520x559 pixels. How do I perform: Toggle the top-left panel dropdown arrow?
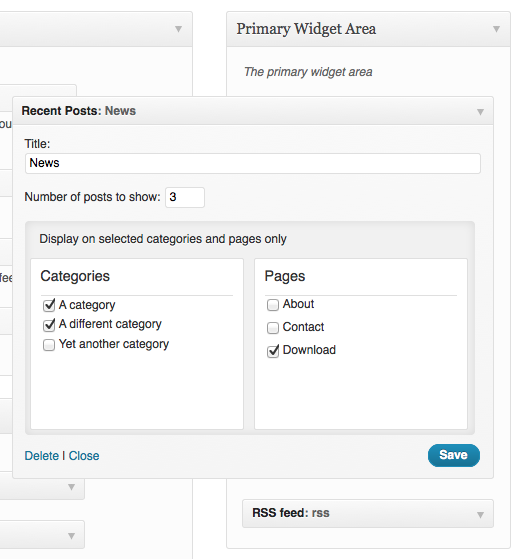tap(178, 29)
